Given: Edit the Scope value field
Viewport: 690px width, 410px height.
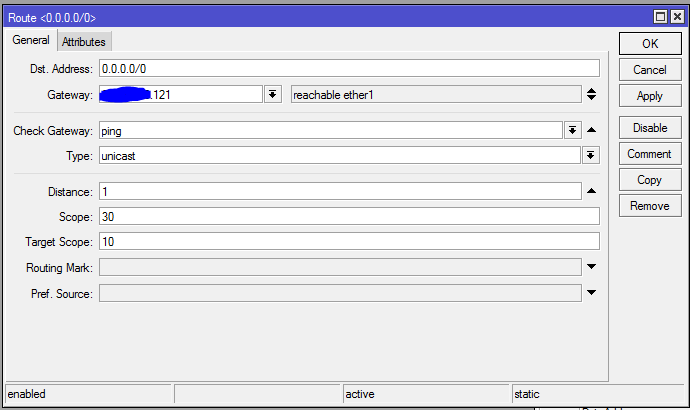Looking at the screenshot, I should click(x=349, y=216).
